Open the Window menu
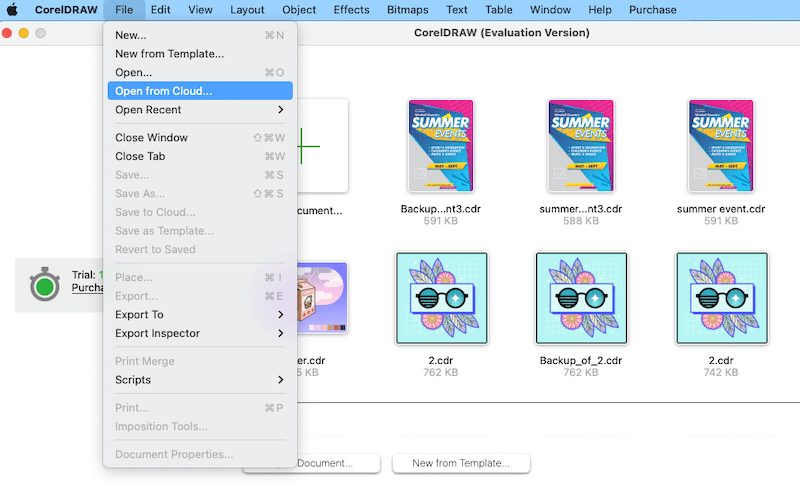 click(550, 10)
